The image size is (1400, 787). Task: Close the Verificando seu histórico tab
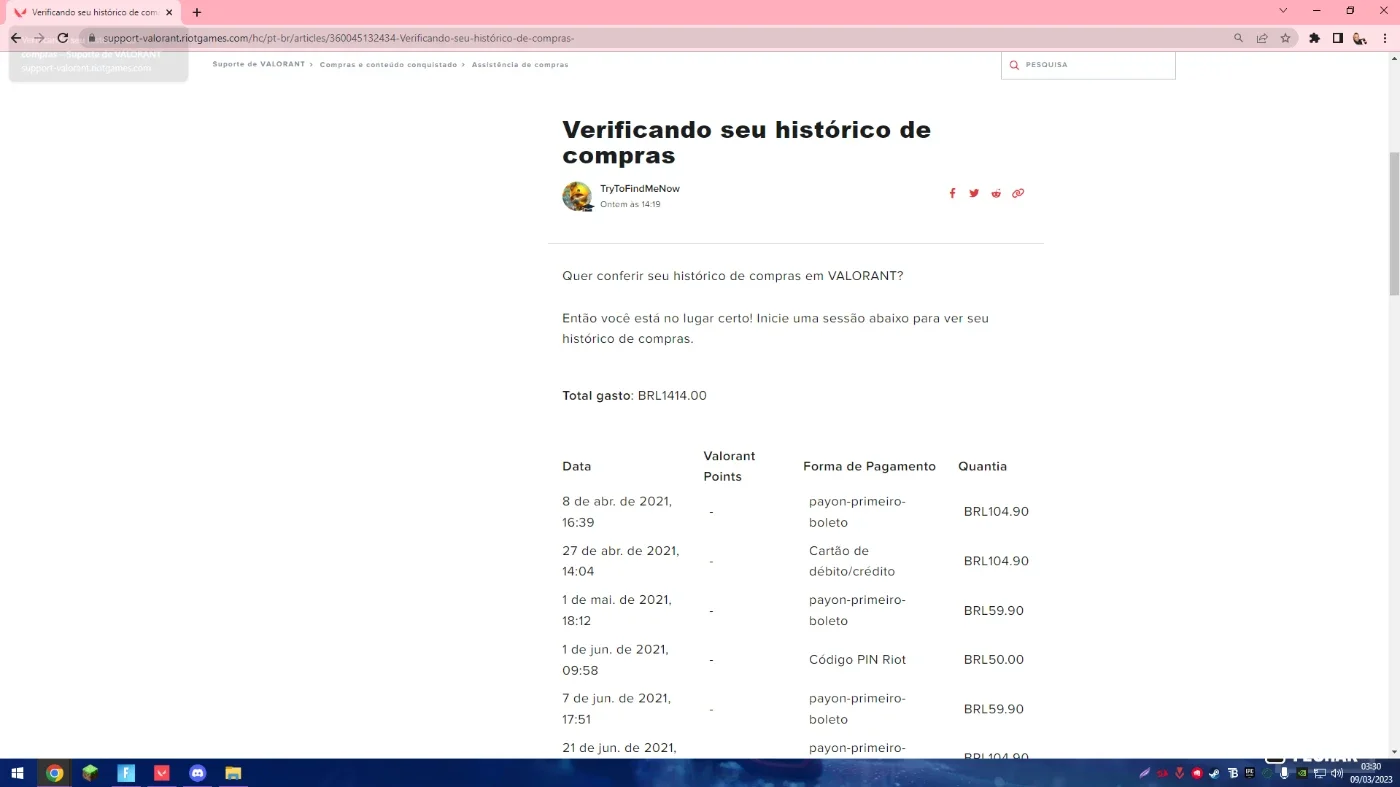click(x=169, y=12)
